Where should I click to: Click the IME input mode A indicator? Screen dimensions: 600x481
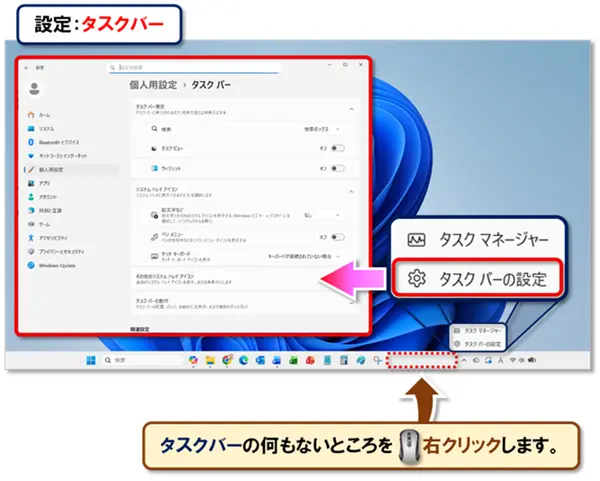(501, 360)
